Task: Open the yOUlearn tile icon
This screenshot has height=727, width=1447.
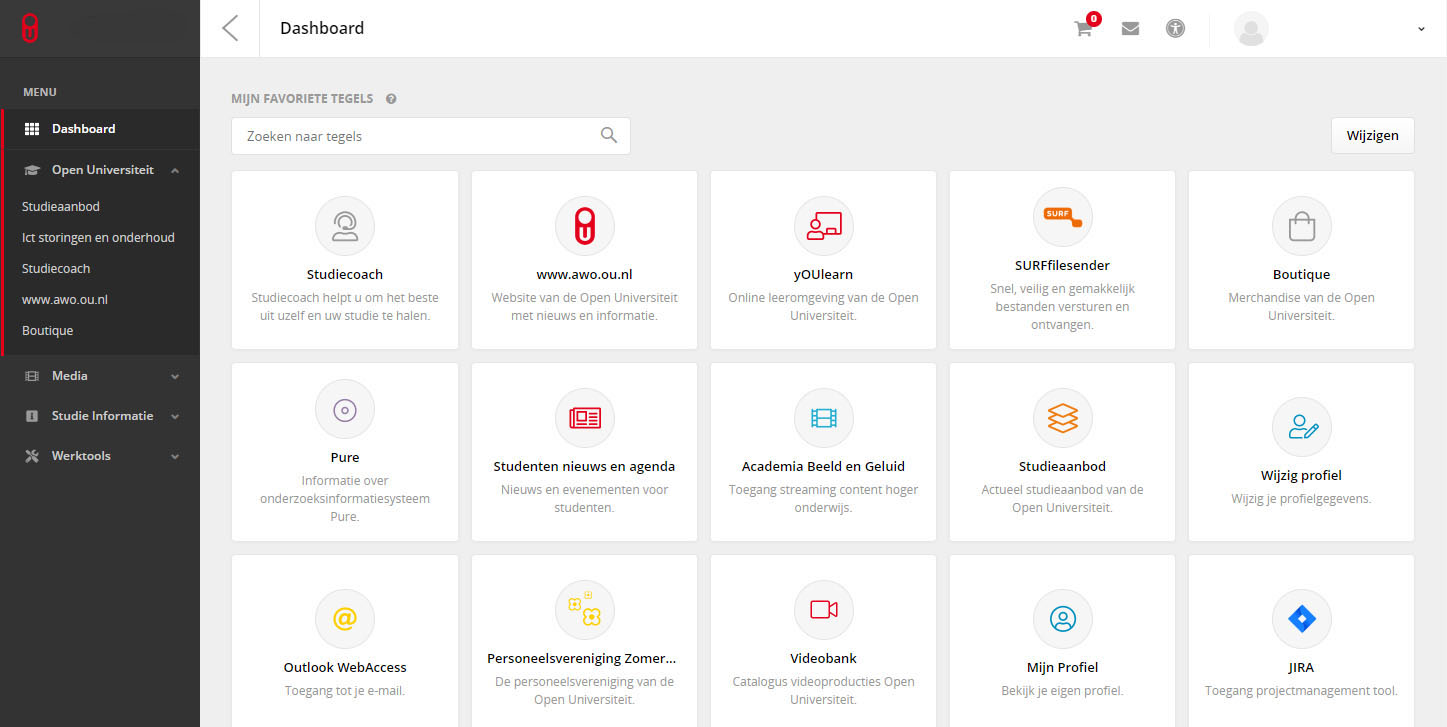Action: coord(823,225)
